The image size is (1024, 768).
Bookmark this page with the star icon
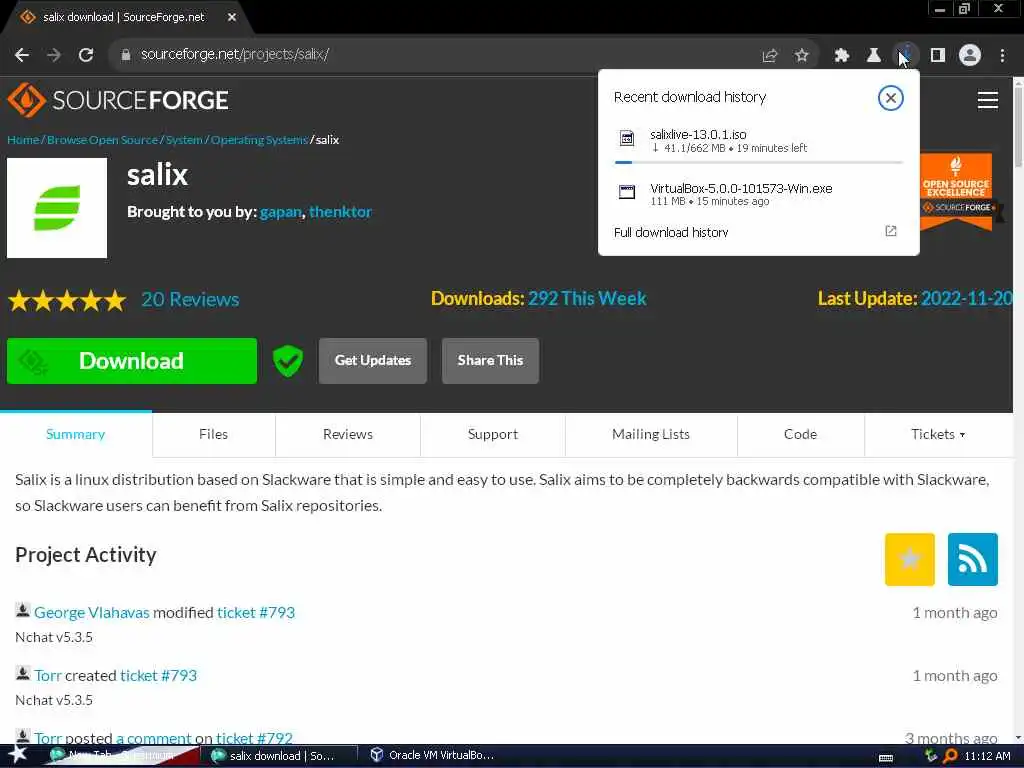coord(802,56)
